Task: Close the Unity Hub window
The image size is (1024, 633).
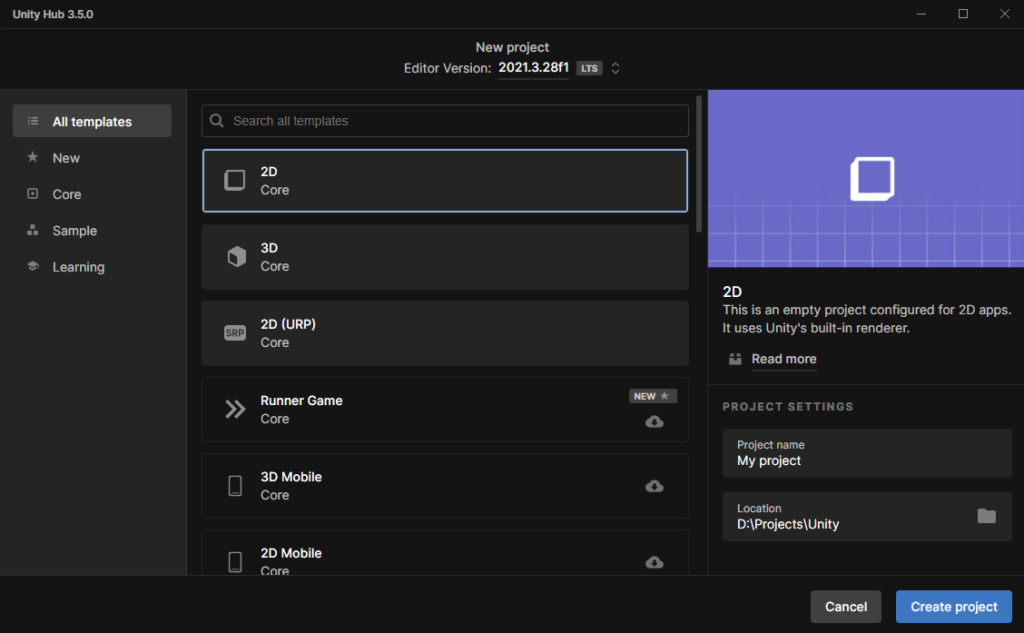Action: pos(1005,14)
